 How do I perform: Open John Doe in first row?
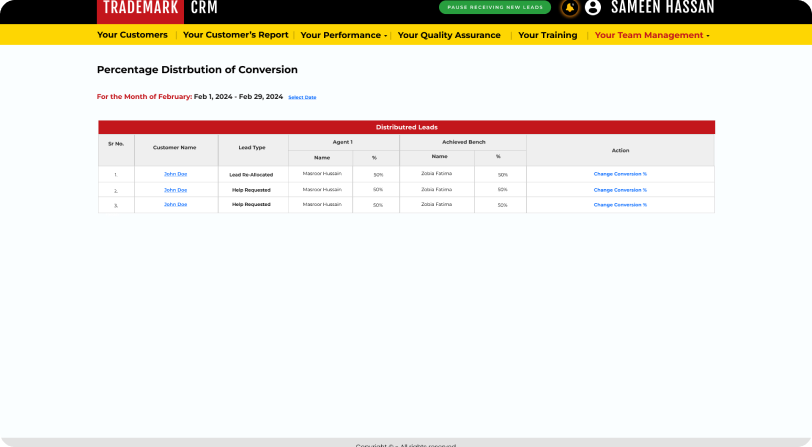tap(175, 174)
